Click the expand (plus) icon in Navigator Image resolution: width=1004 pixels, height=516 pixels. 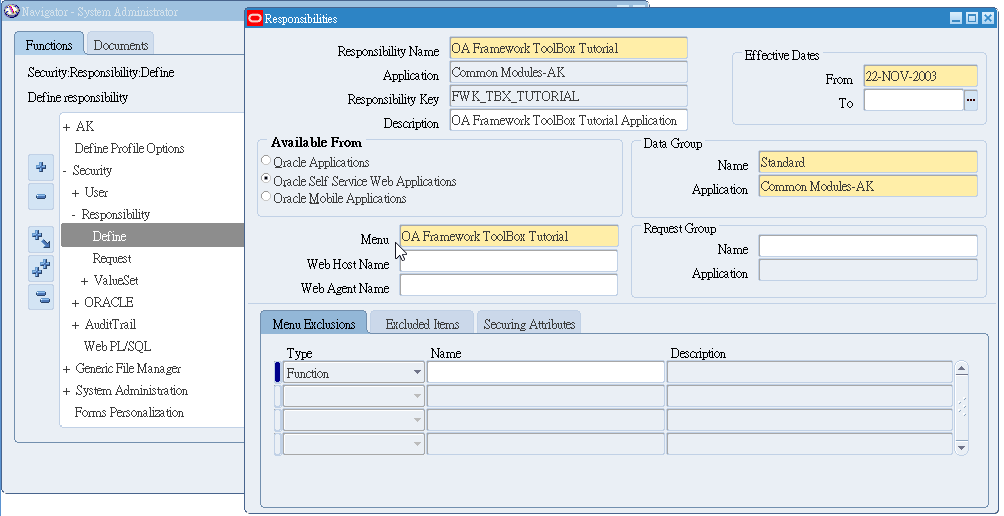[x=41, y=168]
